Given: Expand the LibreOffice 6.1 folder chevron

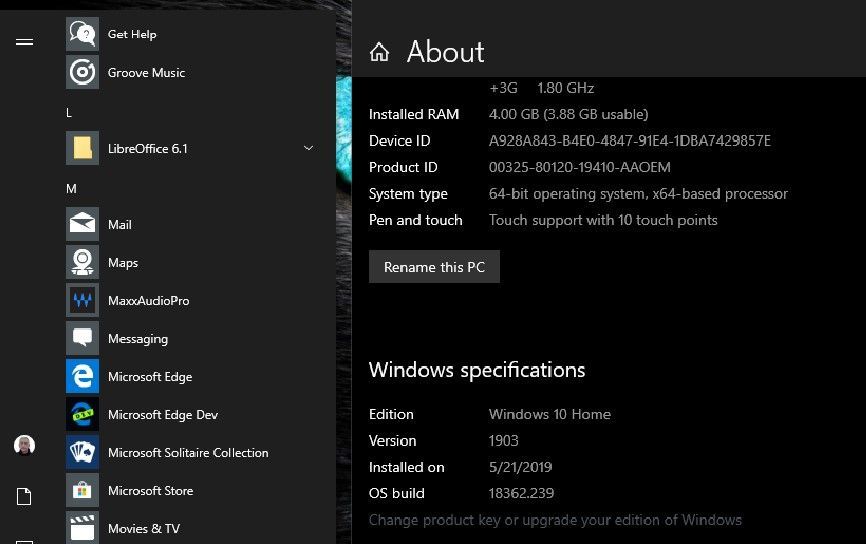Looking at the screenshot, I should pos(308,148).
